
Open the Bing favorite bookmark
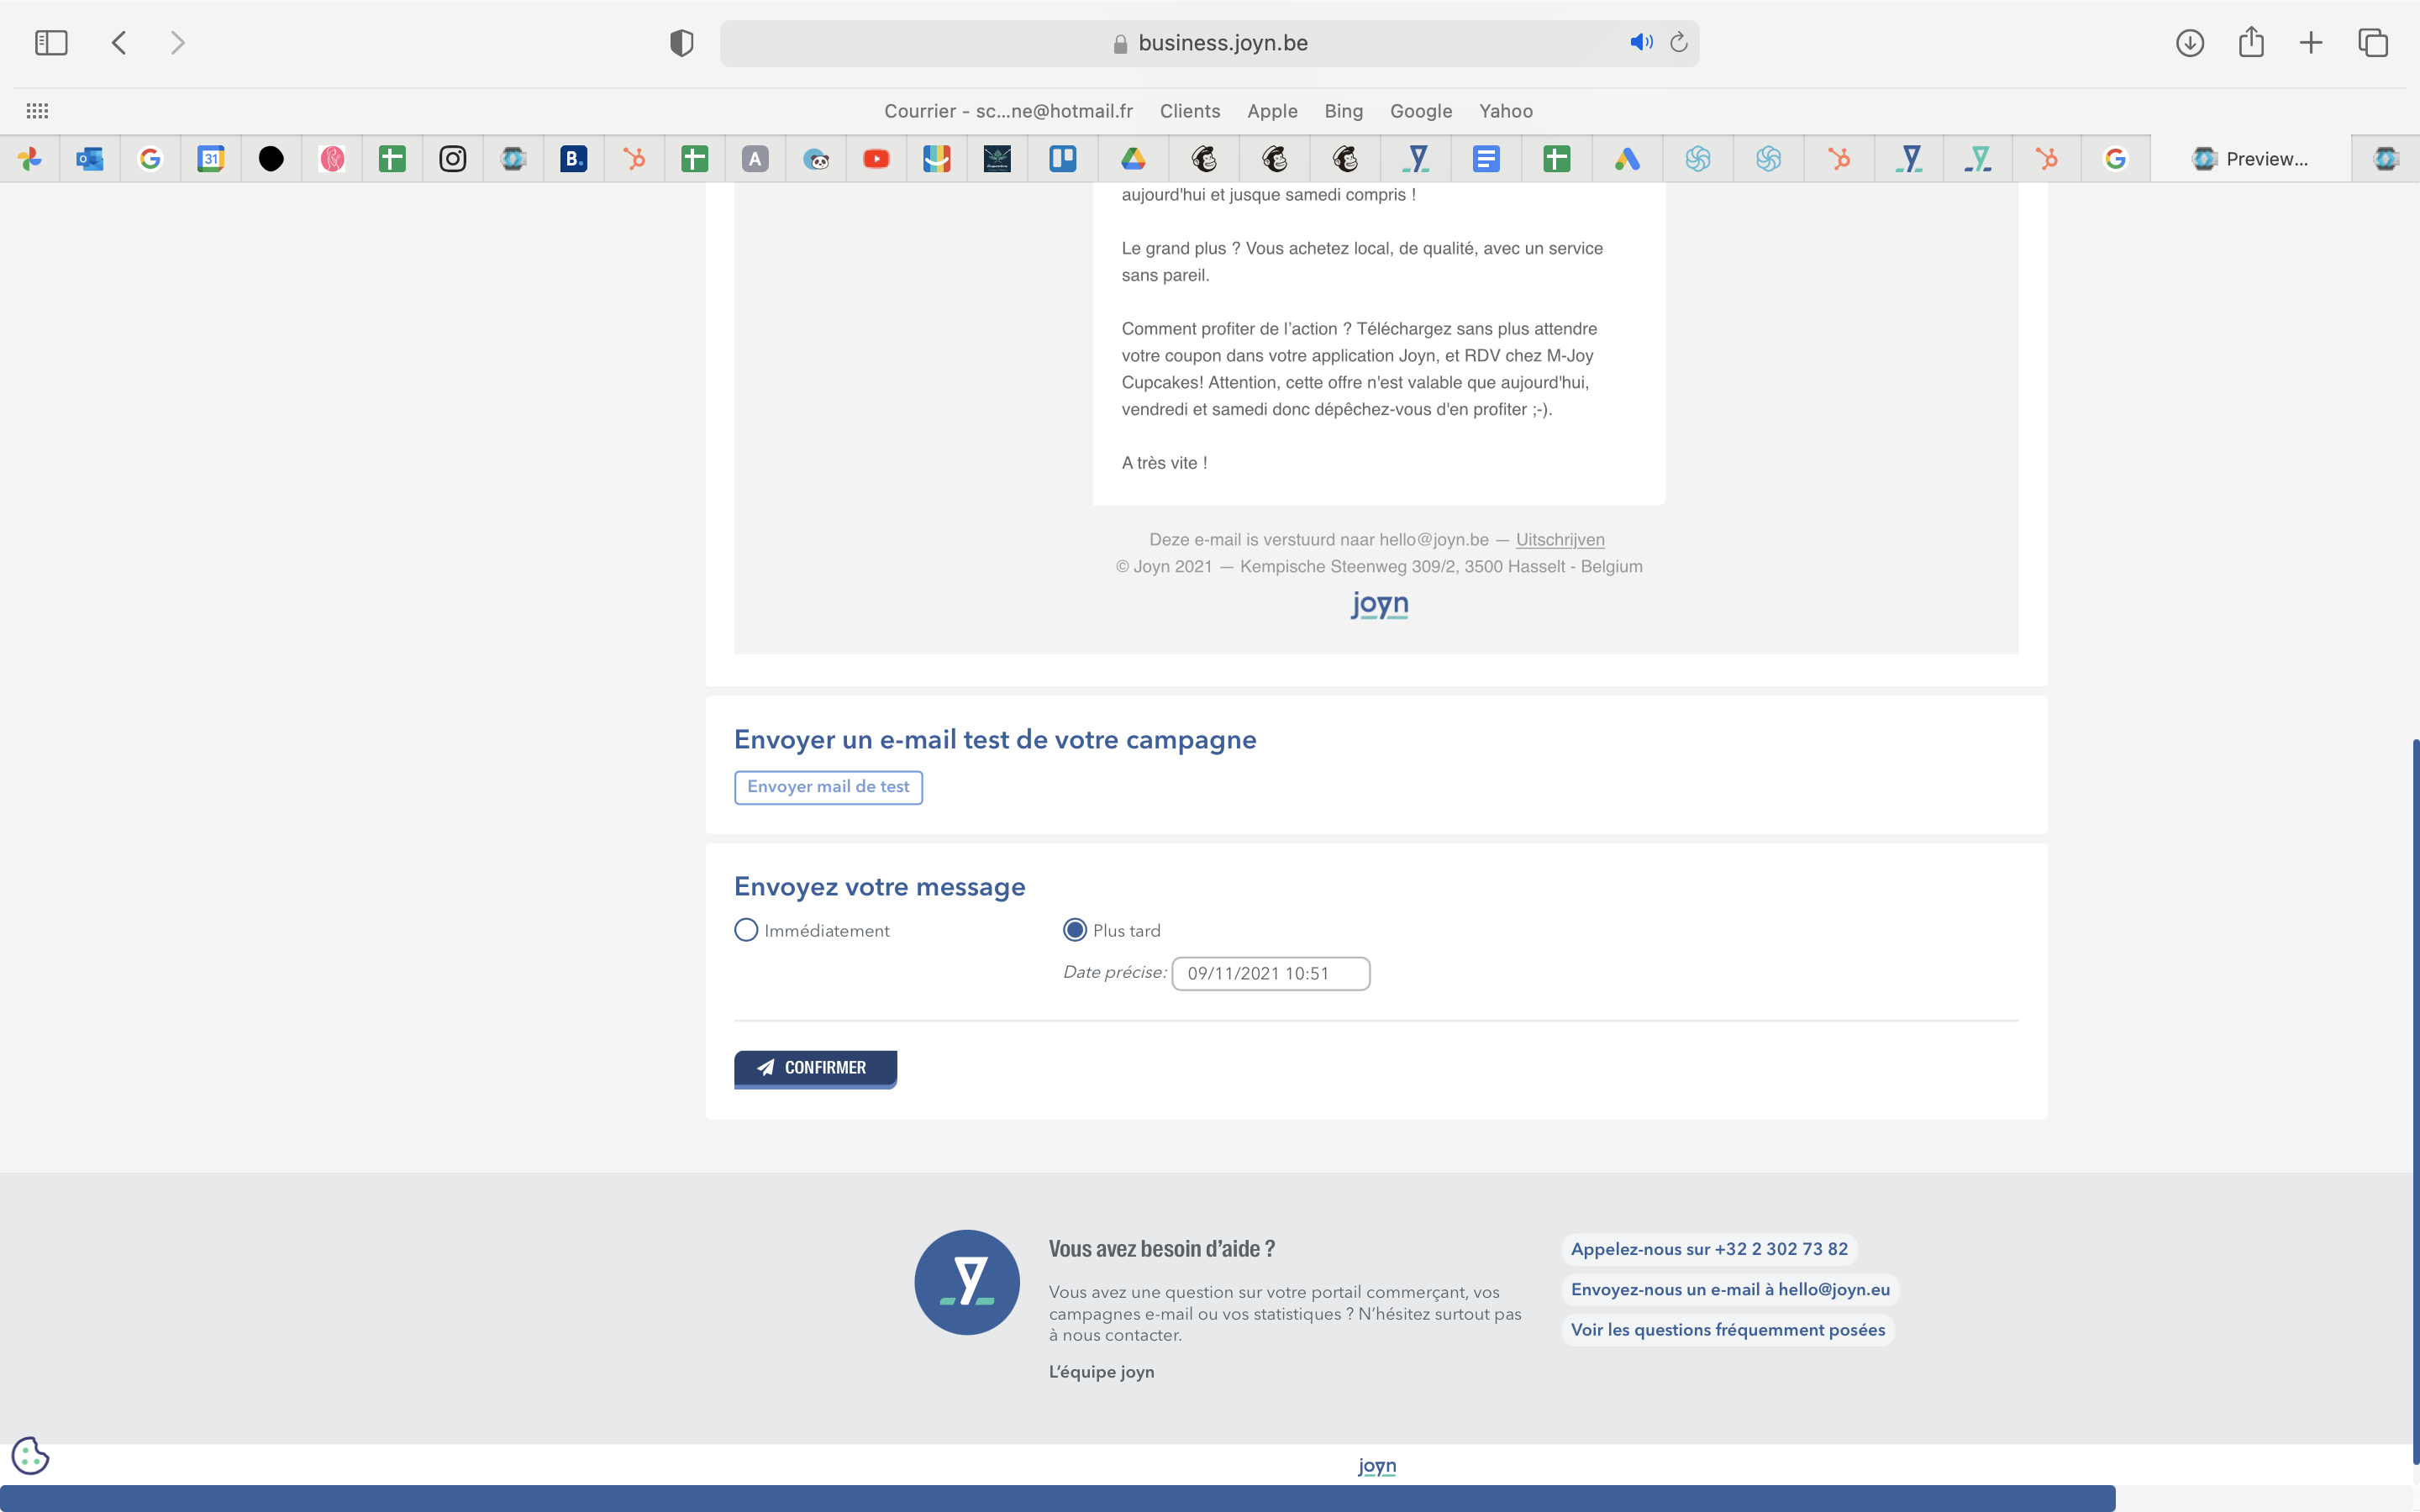point(1344,111)
